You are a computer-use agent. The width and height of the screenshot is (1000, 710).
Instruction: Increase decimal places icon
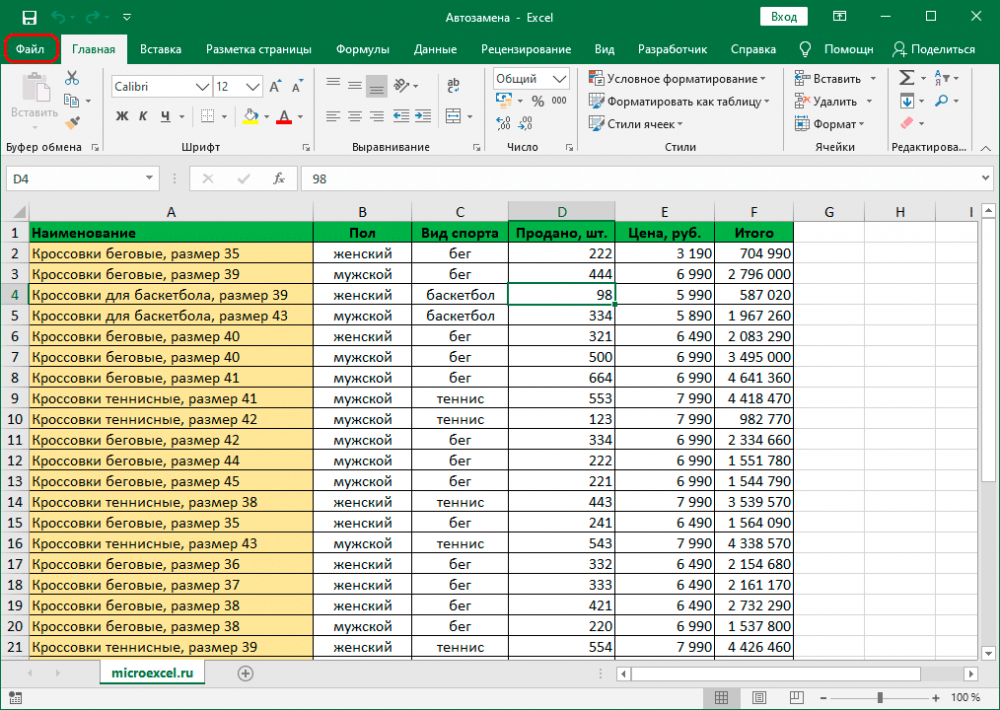[503, 123]
